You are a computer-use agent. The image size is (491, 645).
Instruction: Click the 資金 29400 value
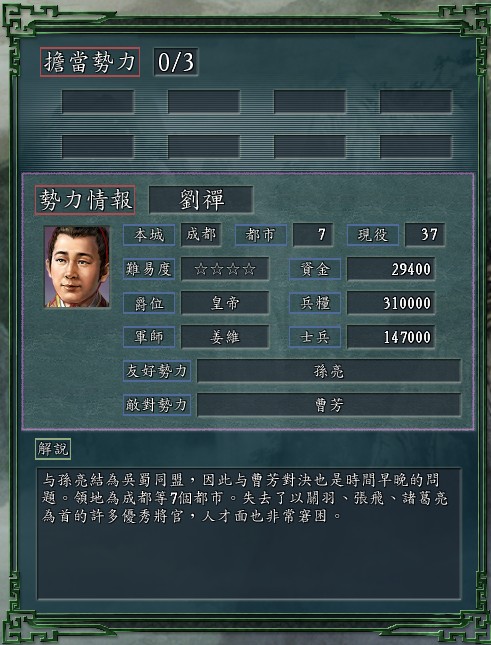[x=391, y=269]
